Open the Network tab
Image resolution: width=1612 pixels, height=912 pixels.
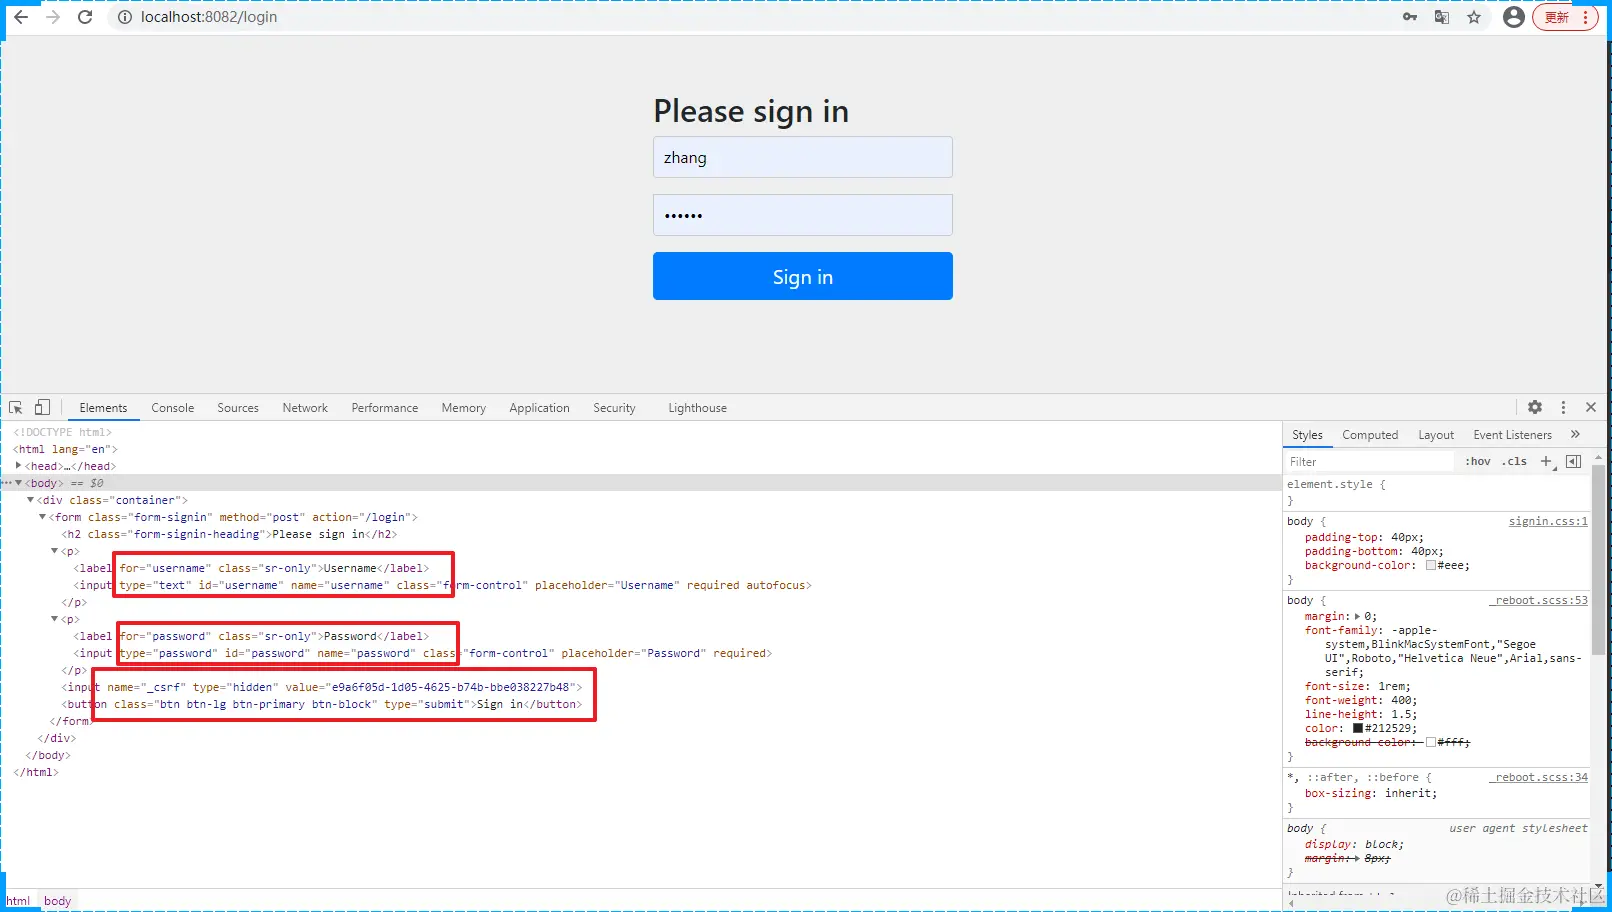[305, 408]
